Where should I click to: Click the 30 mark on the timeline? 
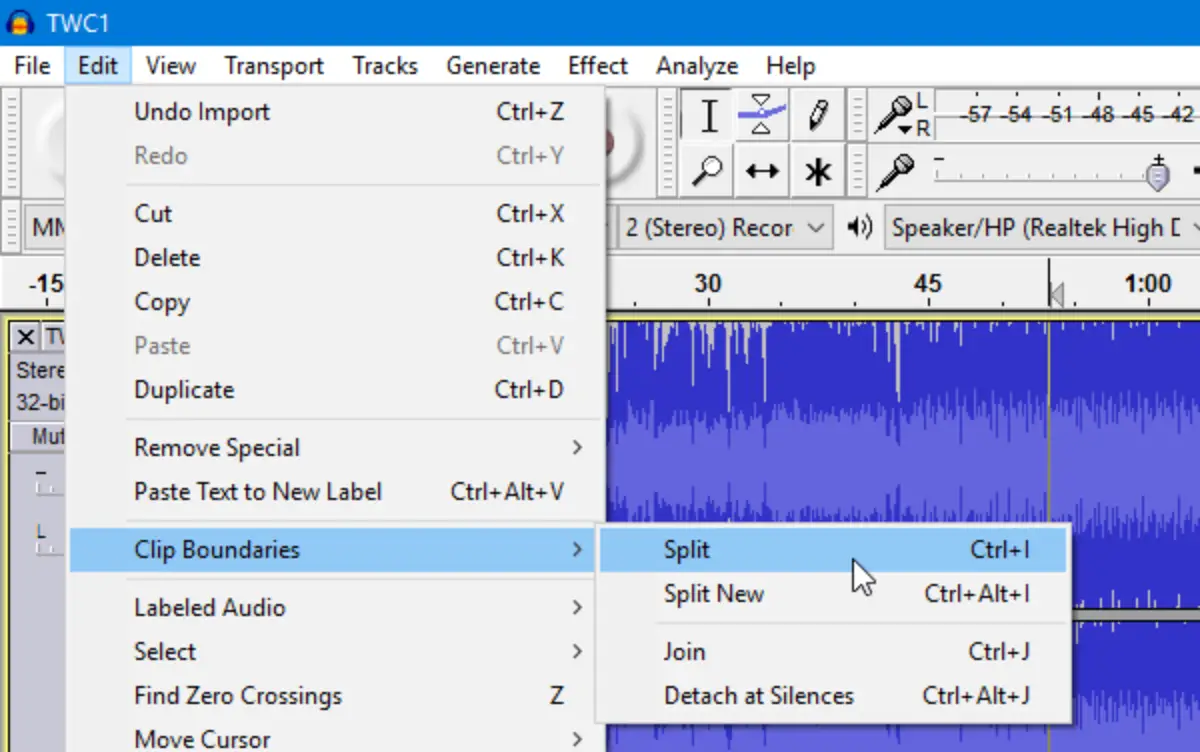tap(708, 283)
